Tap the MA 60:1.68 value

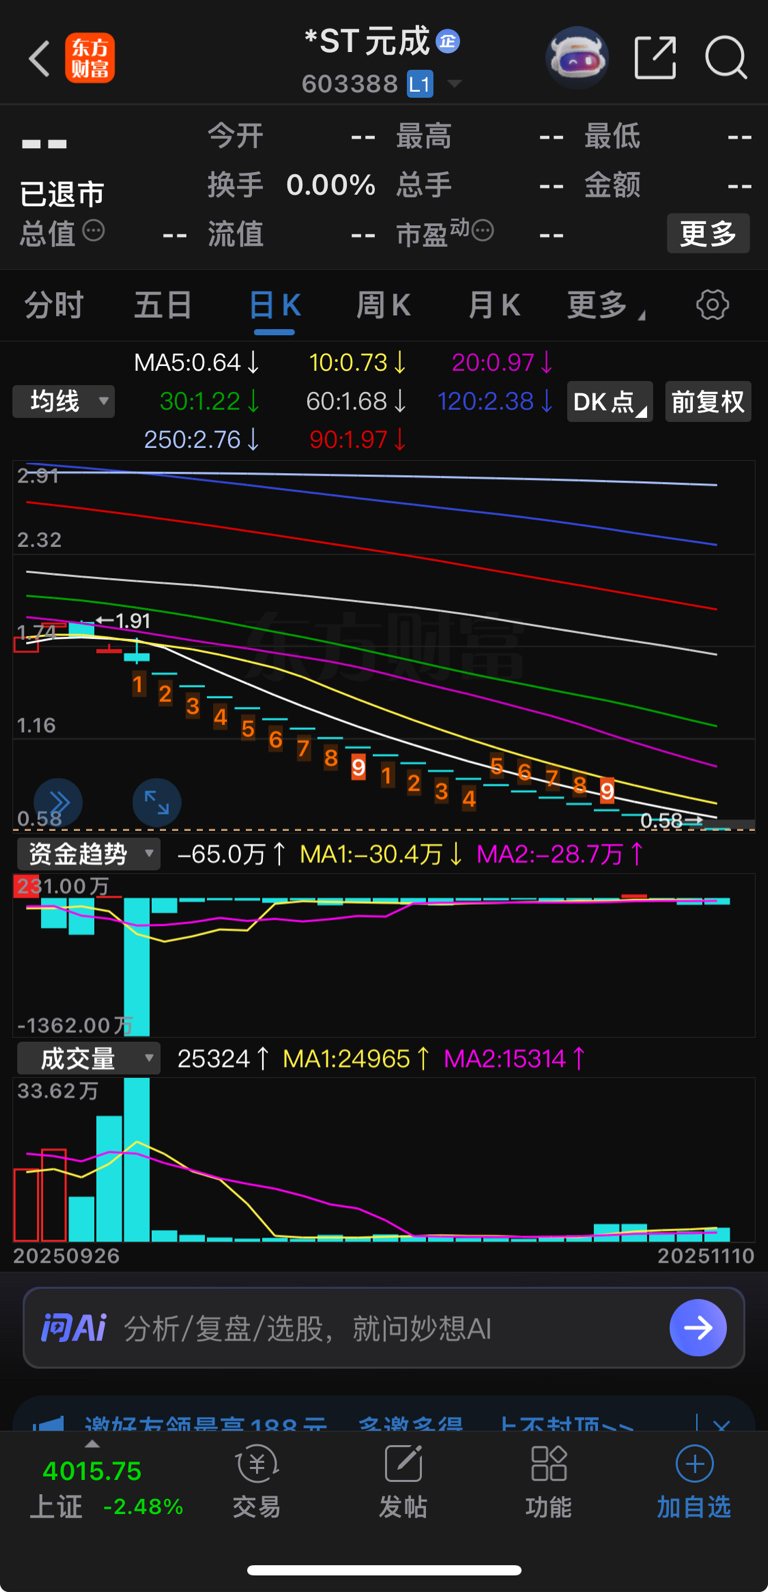coord(356,401)
